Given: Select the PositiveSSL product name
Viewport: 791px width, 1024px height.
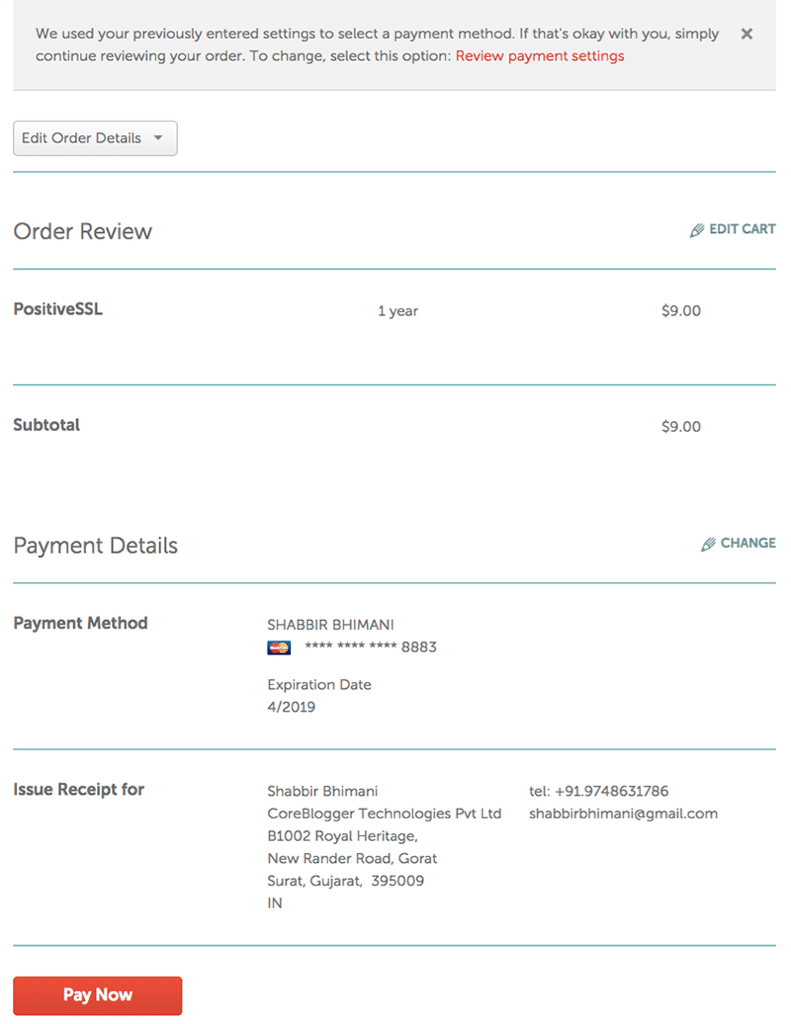Looking at the screenshot, I should pyautogui.click(x=58, y=309).
